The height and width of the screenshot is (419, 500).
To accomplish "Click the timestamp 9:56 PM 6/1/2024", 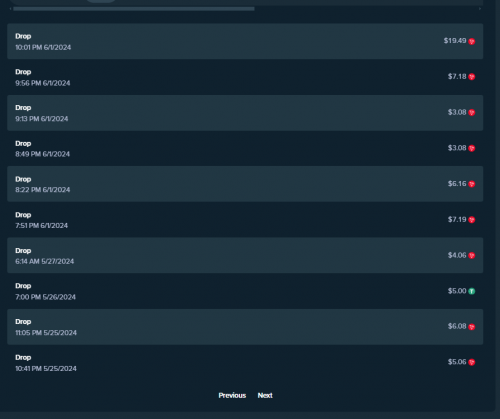I will 43,83.
